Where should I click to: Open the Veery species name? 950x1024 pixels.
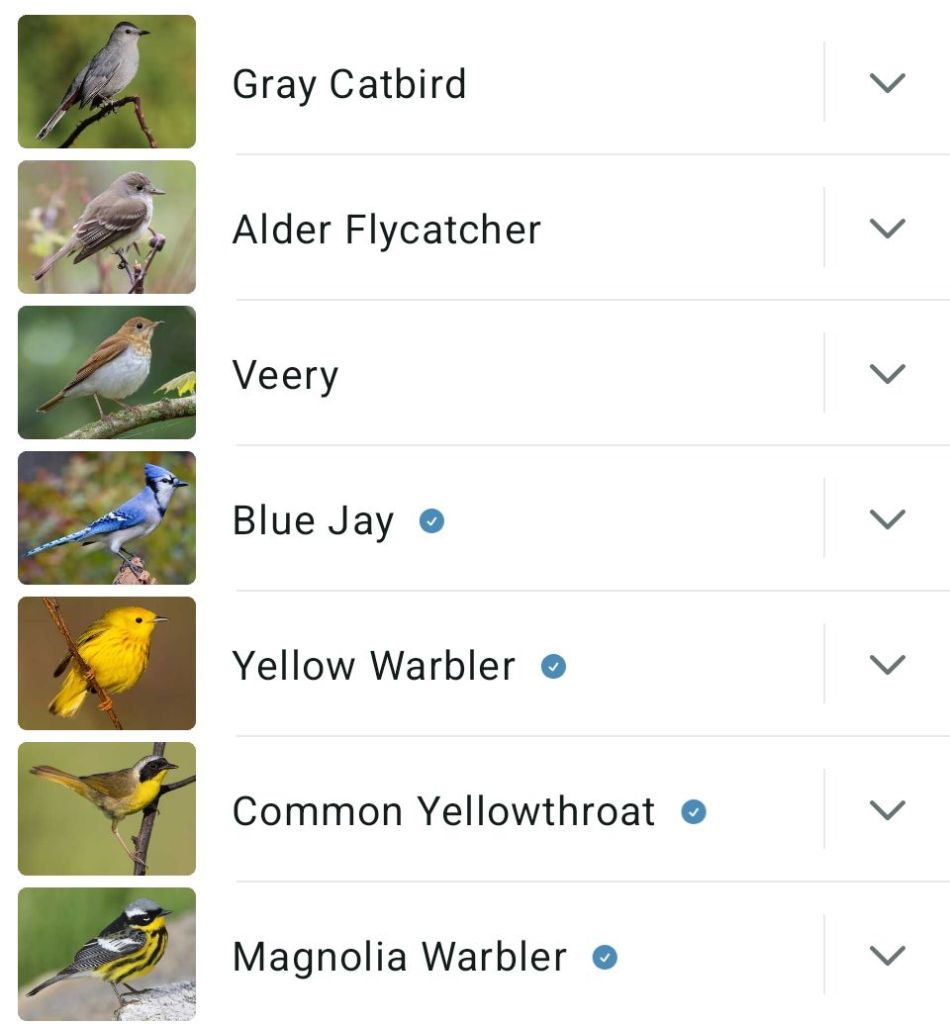285,376
